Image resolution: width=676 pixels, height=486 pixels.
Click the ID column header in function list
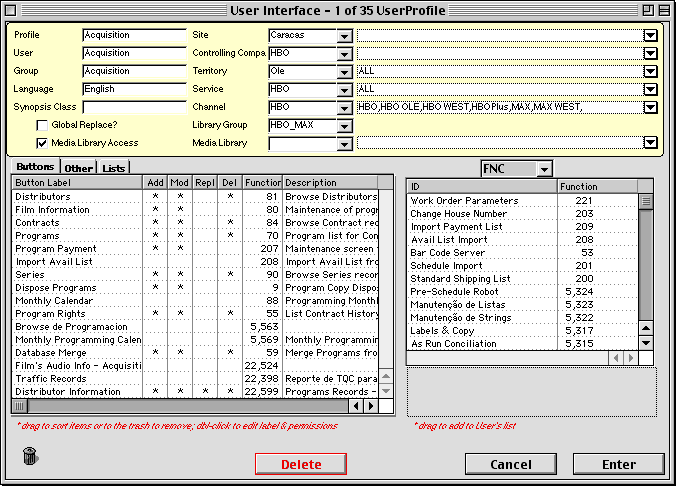(x=482, y=186)
